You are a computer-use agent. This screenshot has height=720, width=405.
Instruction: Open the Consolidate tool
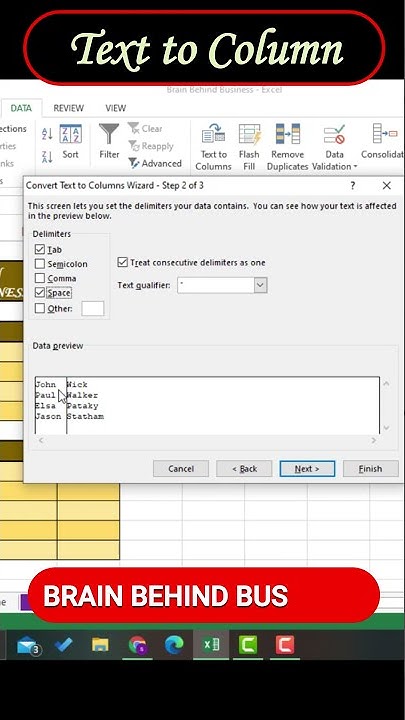pyautogui.click(x=382, y=141)
